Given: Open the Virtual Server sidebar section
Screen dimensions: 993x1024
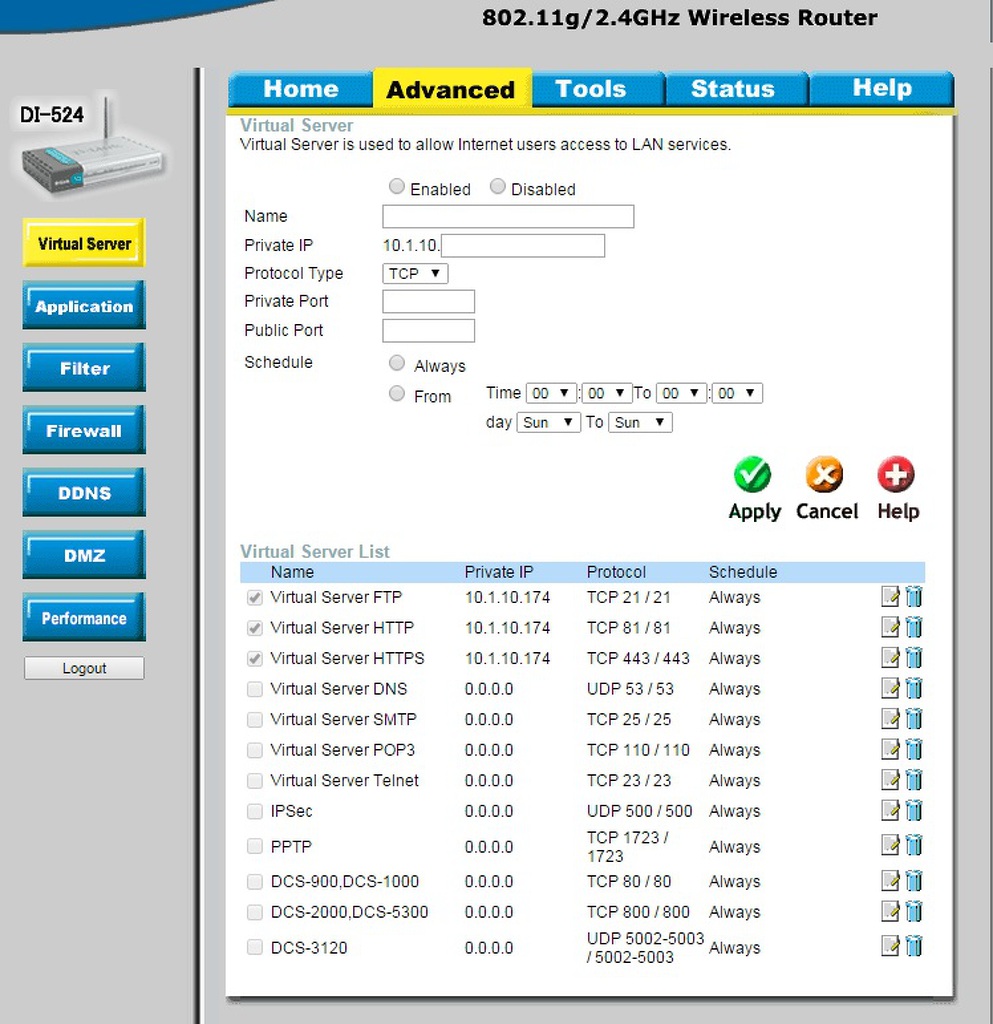Looking at the screenshot, I should point(84,243).
